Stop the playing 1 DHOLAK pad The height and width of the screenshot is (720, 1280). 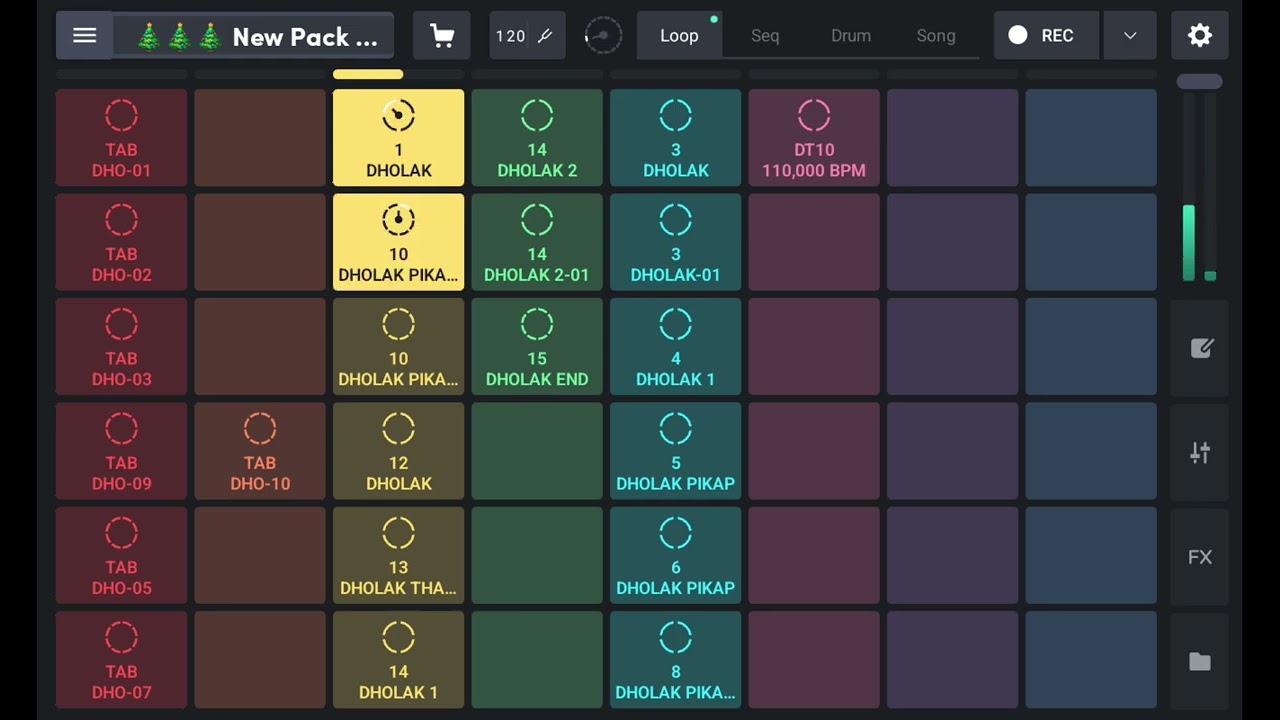398,138
